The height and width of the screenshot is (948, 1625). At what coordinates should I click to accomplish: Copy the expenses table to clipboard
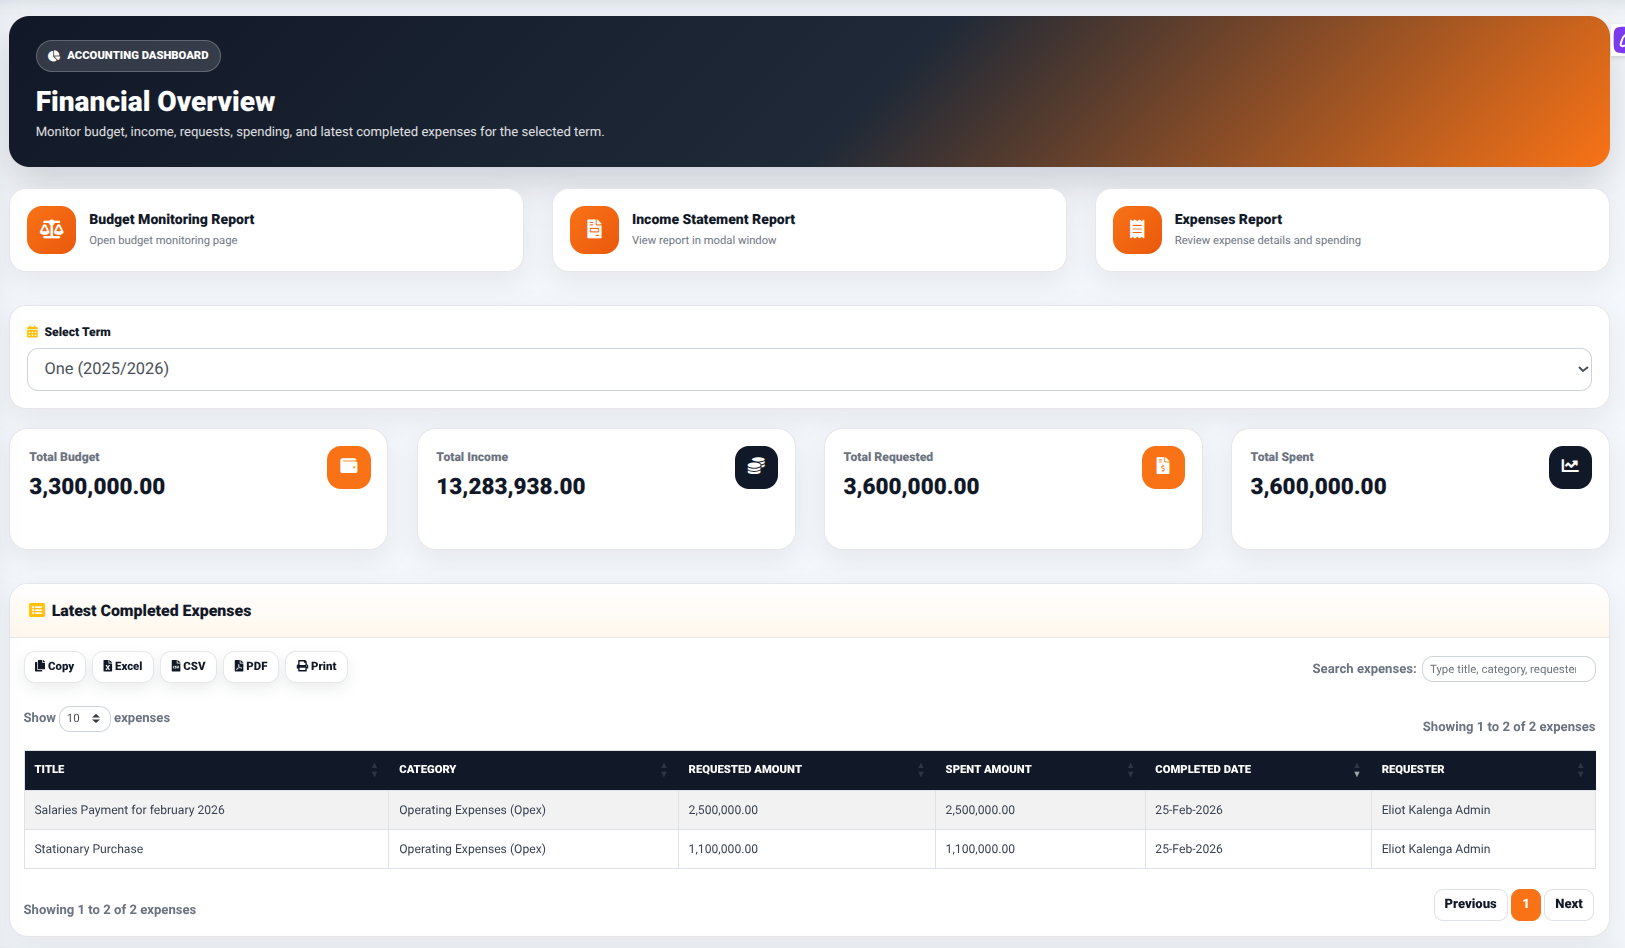click(x=54, y=666)
